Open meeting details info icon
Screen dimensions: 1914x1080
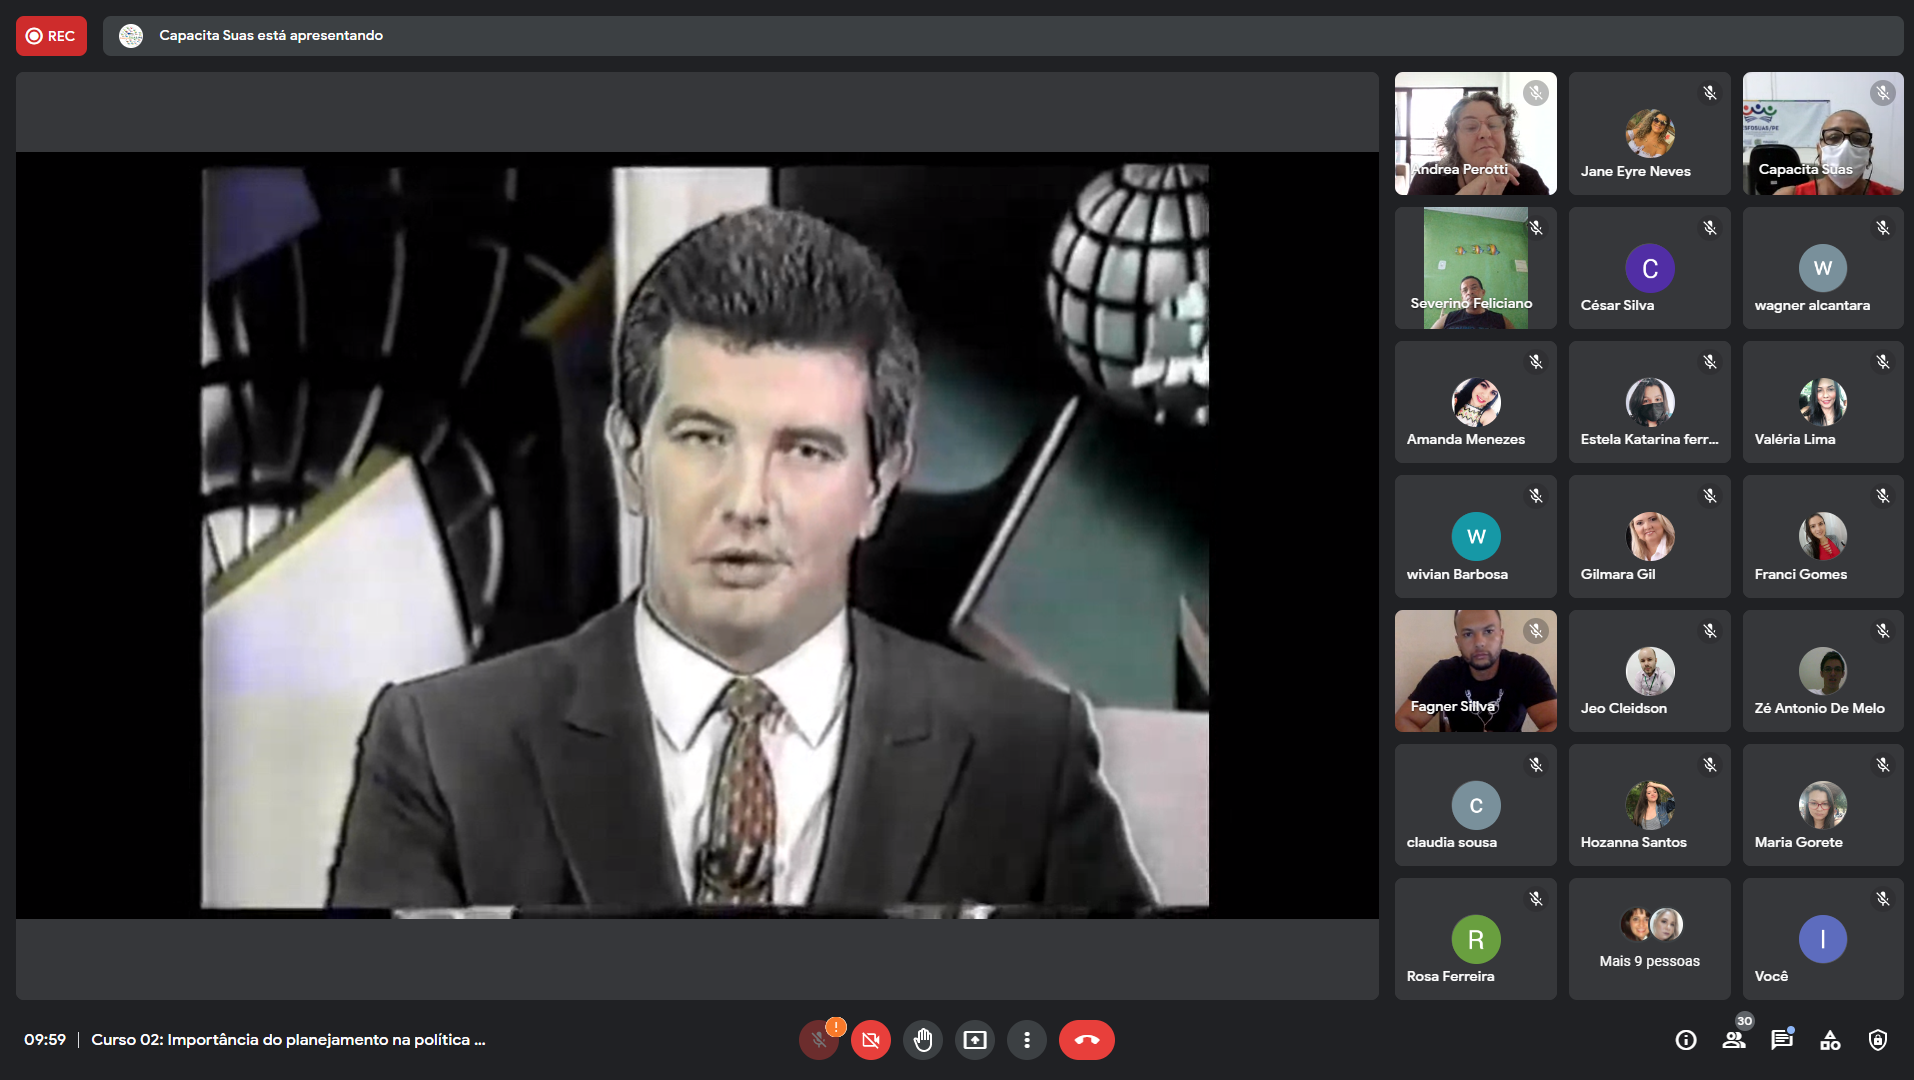pos(1686,1040)
